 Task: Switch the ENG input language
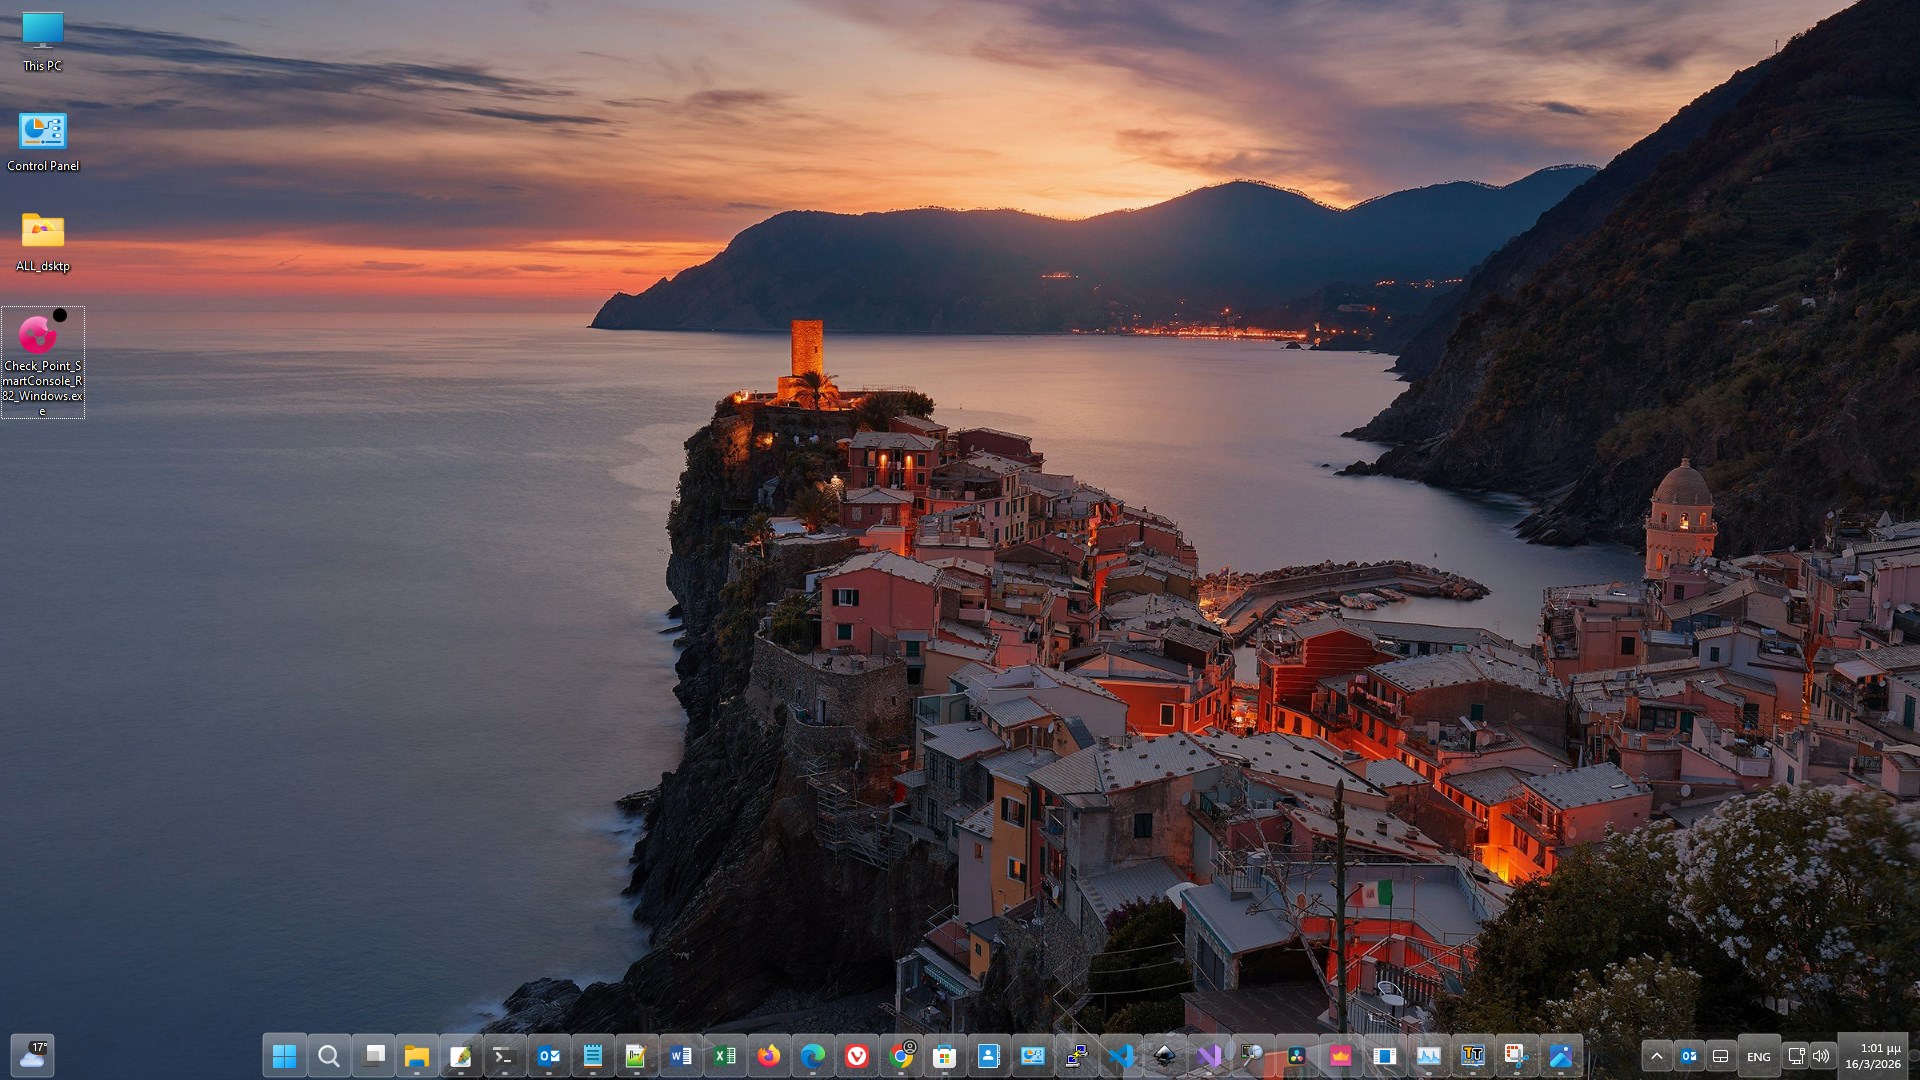pos(1757,1055)
